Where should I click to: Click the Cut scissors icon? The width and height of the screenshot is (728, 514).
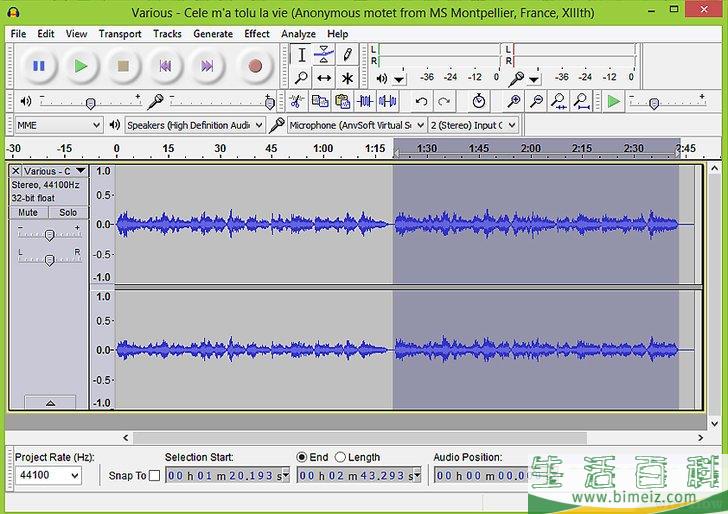point(297,101)
